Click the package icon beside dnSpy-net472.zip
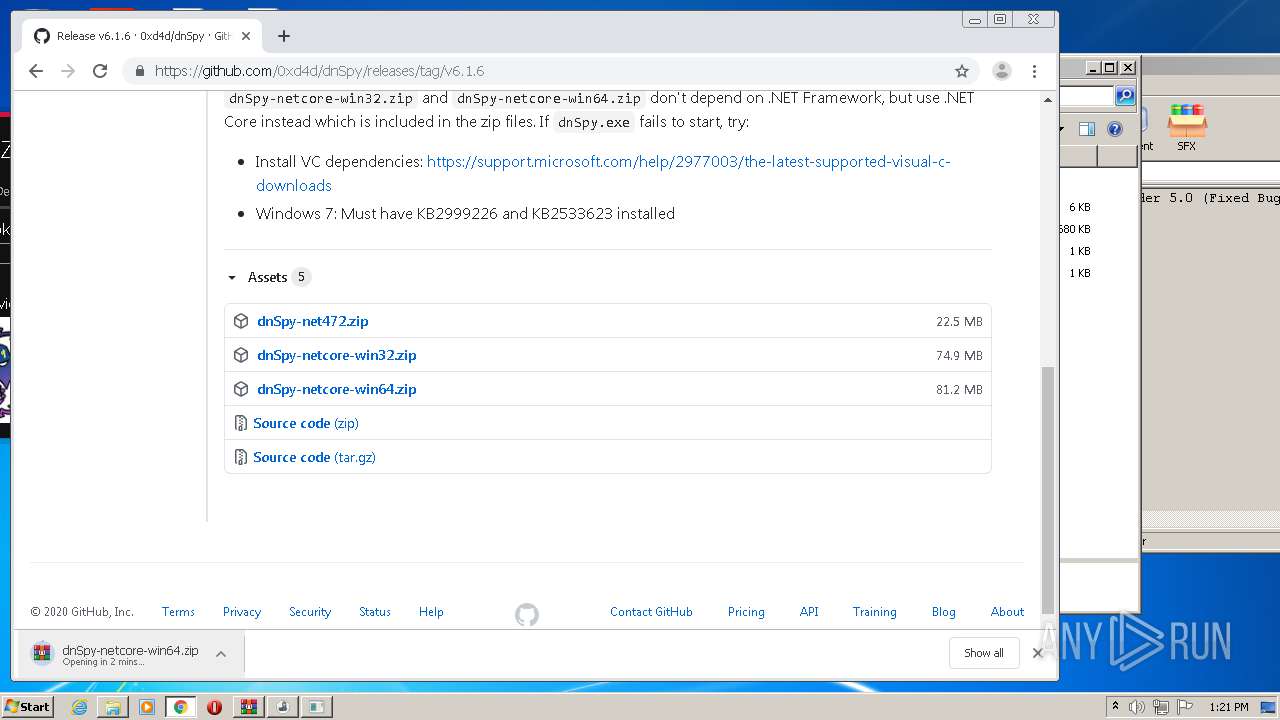This screenshot has height=720, width=1280. [x=241, y=321]
